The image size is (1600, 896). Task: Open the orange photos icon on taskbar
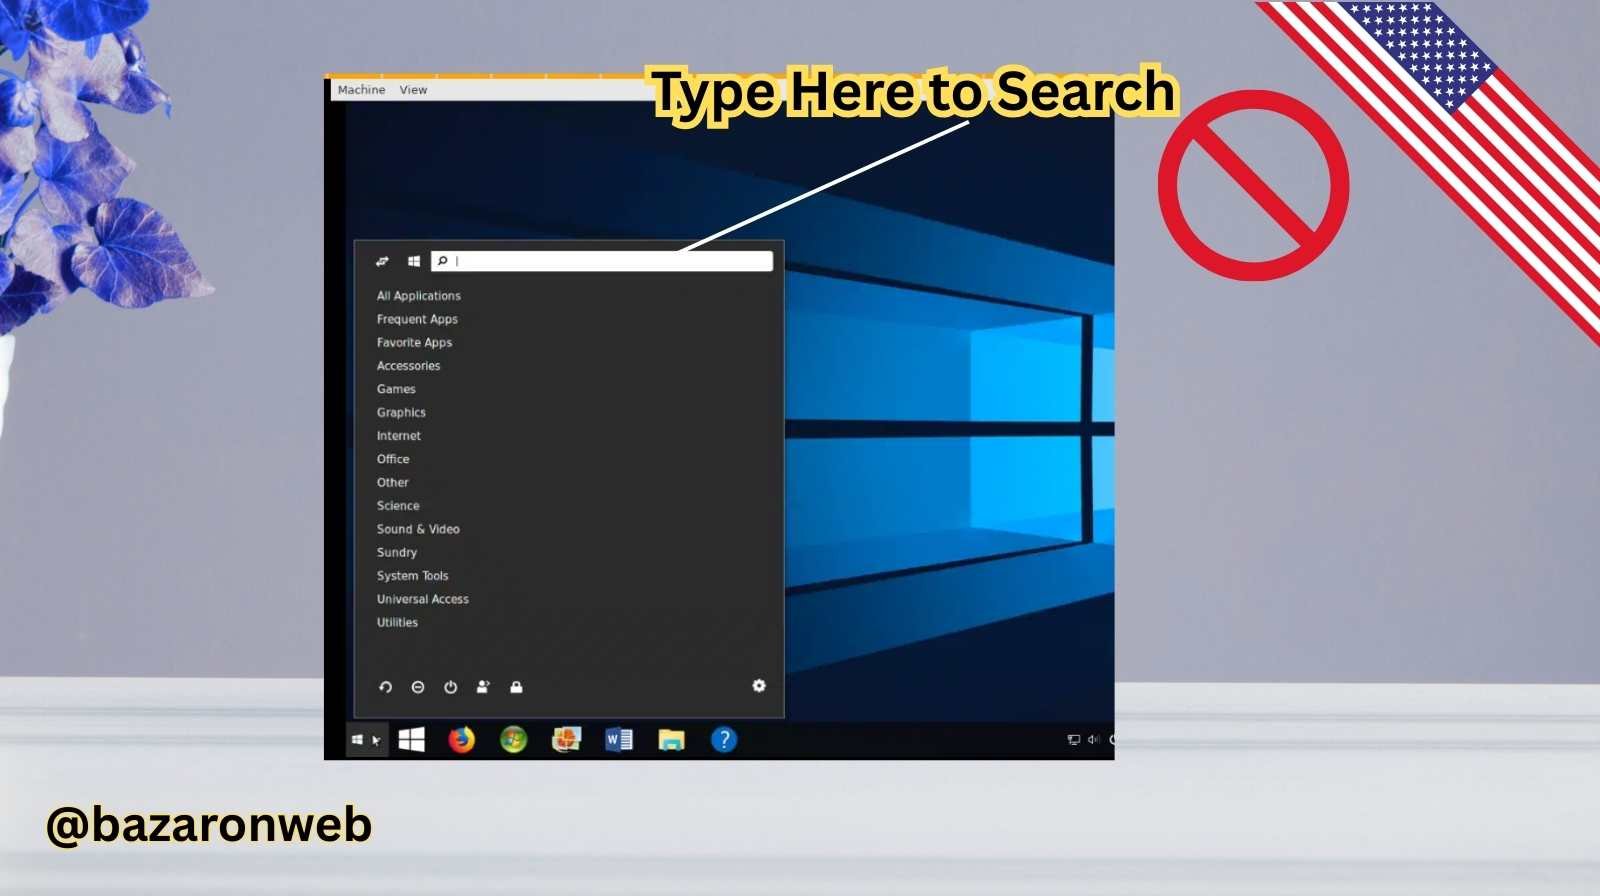coord(566,739)
